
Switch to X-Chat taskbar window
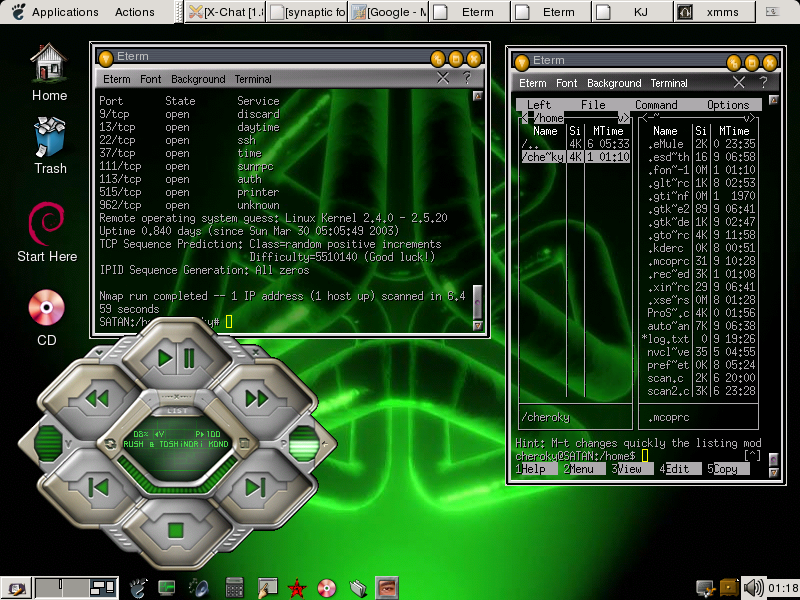click(x=225, y=12)
